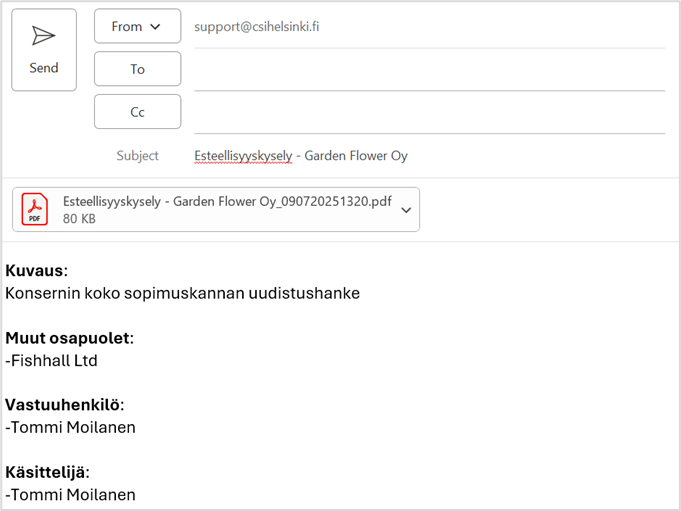Place cursor at the Muut osapuolet heading
Image resolution: width=681 pixels, height=511 pixels.
point(69,338)
